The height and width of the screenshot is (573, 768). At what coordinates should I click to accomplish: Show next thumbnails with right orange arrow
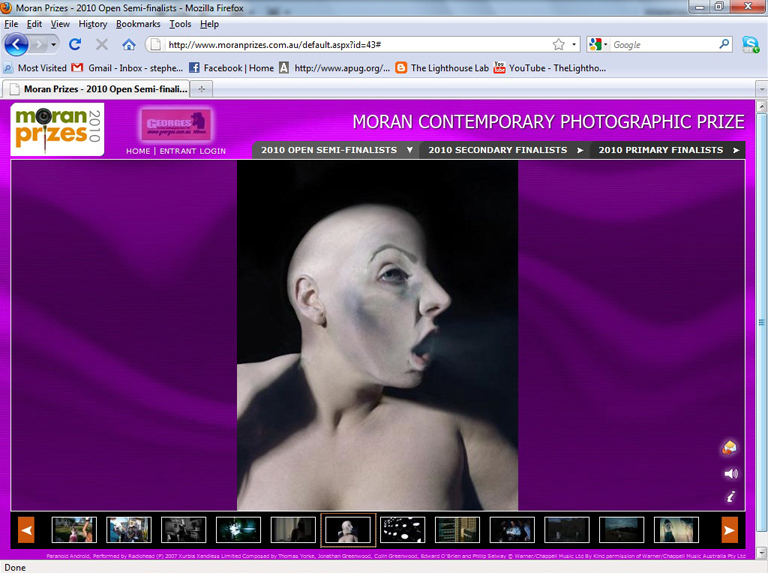pyautogui.click(x=729, y=530)
